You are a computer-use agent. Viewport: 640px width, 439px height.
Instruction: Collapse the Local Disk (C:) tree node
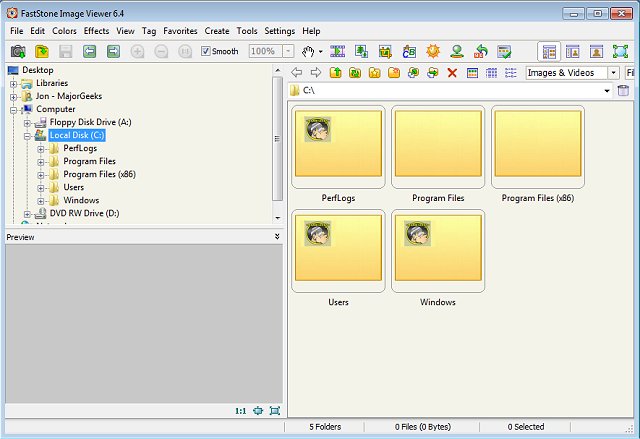[x=28, y=135]
